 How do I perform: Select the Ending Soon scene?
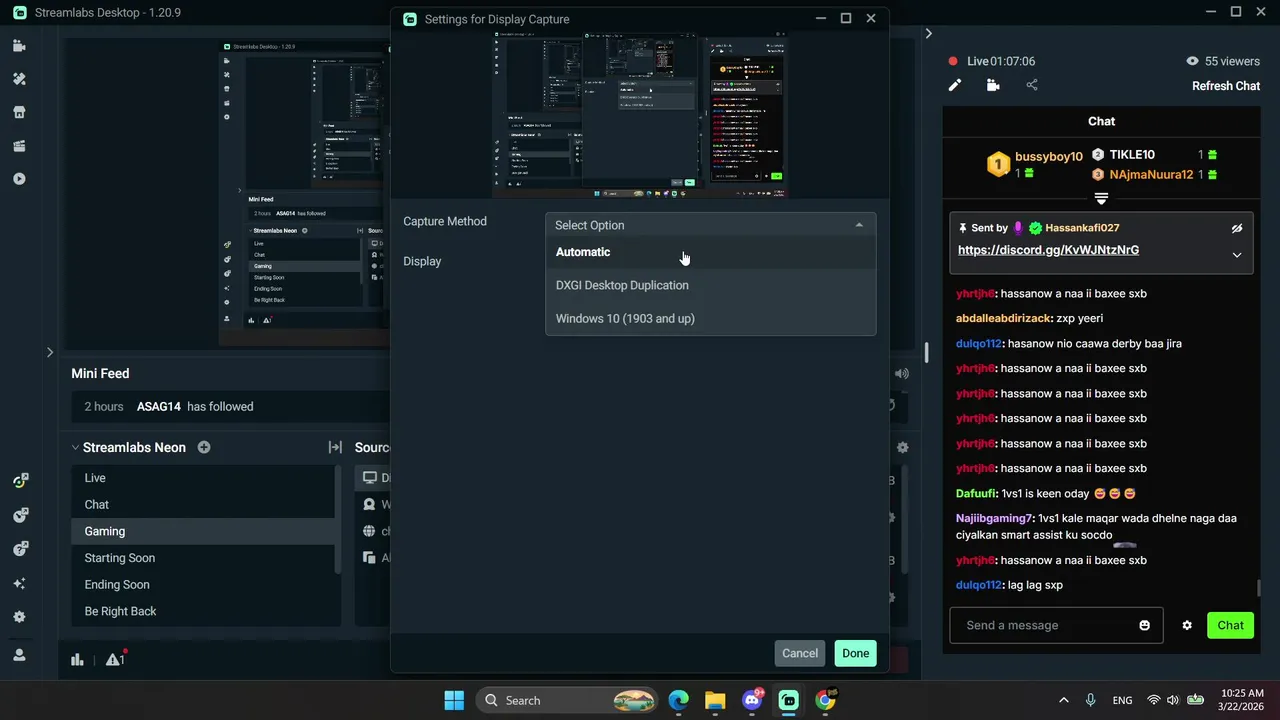click(203, 584)
